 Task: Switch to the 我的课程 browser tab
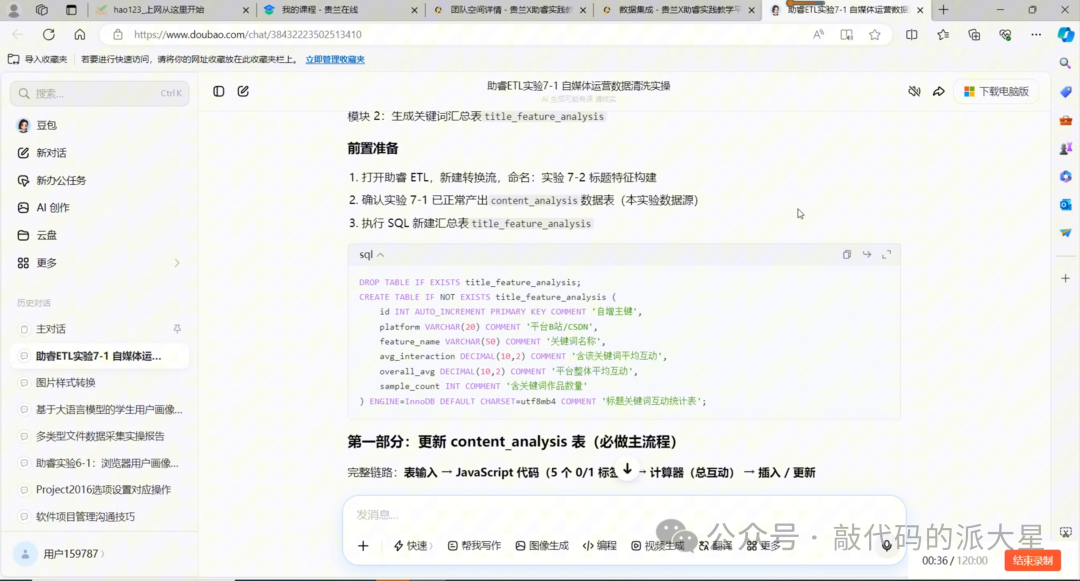pos(341,10)
